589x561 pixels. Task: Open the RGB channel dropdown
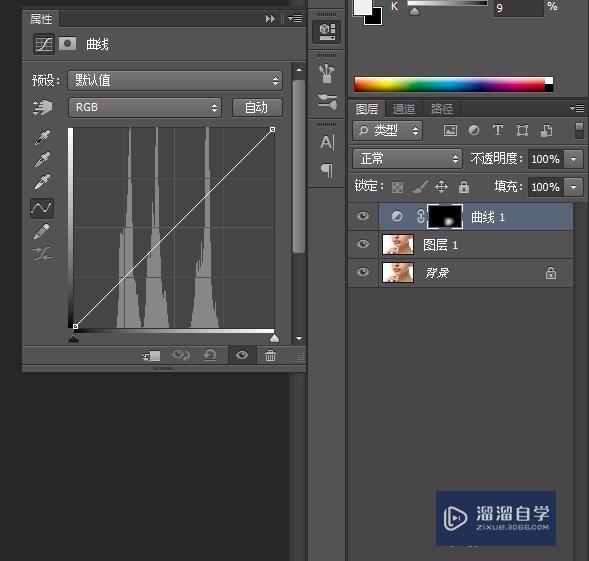pyautogui.click(x=145, y=107)
